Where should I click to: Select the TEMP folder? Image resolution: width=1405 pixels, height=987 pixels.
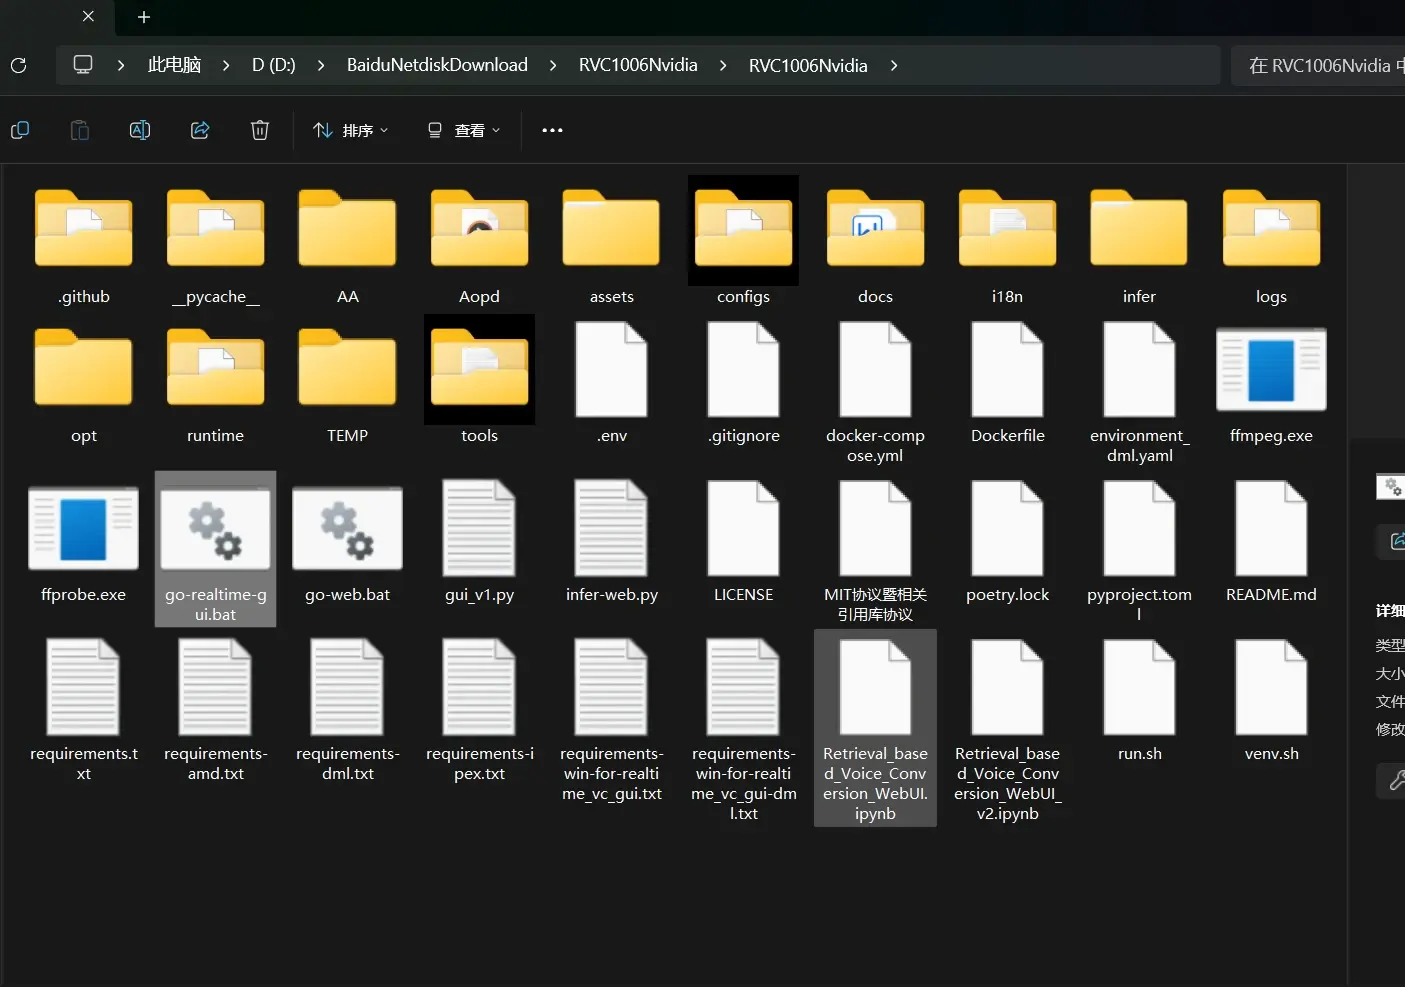(x=348, y=385)
